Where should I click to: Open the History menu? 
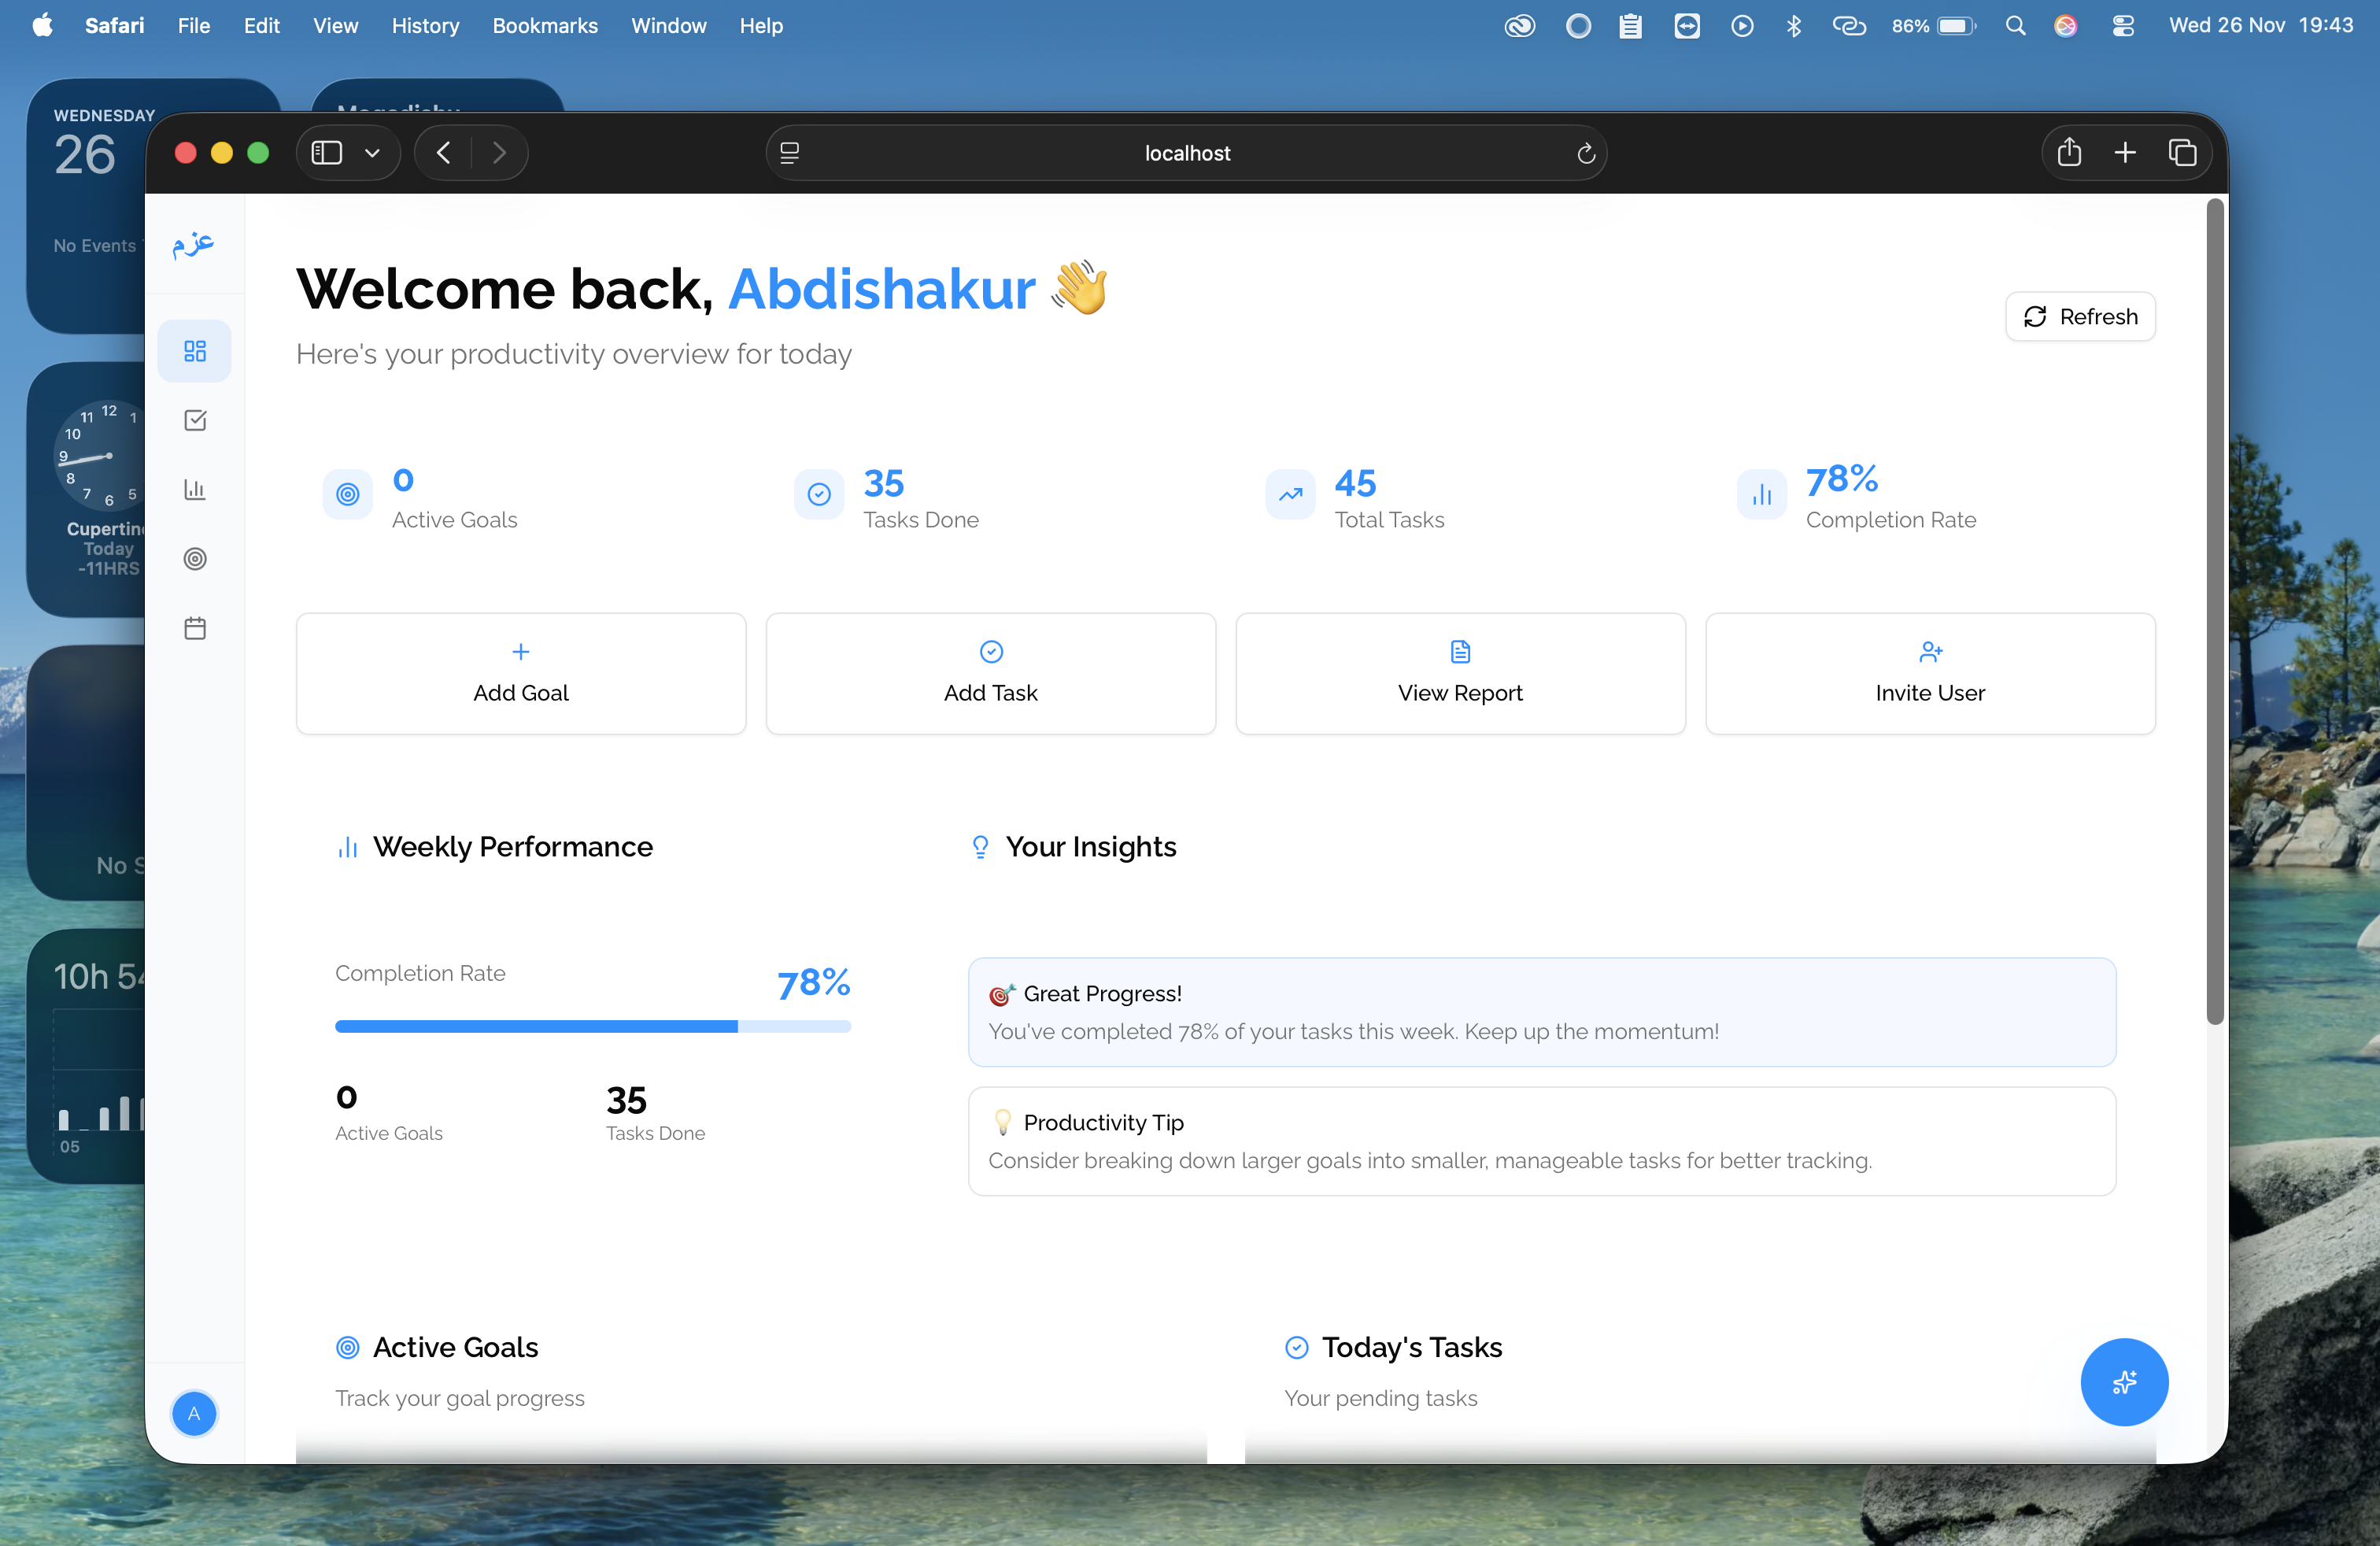(425, 26)
